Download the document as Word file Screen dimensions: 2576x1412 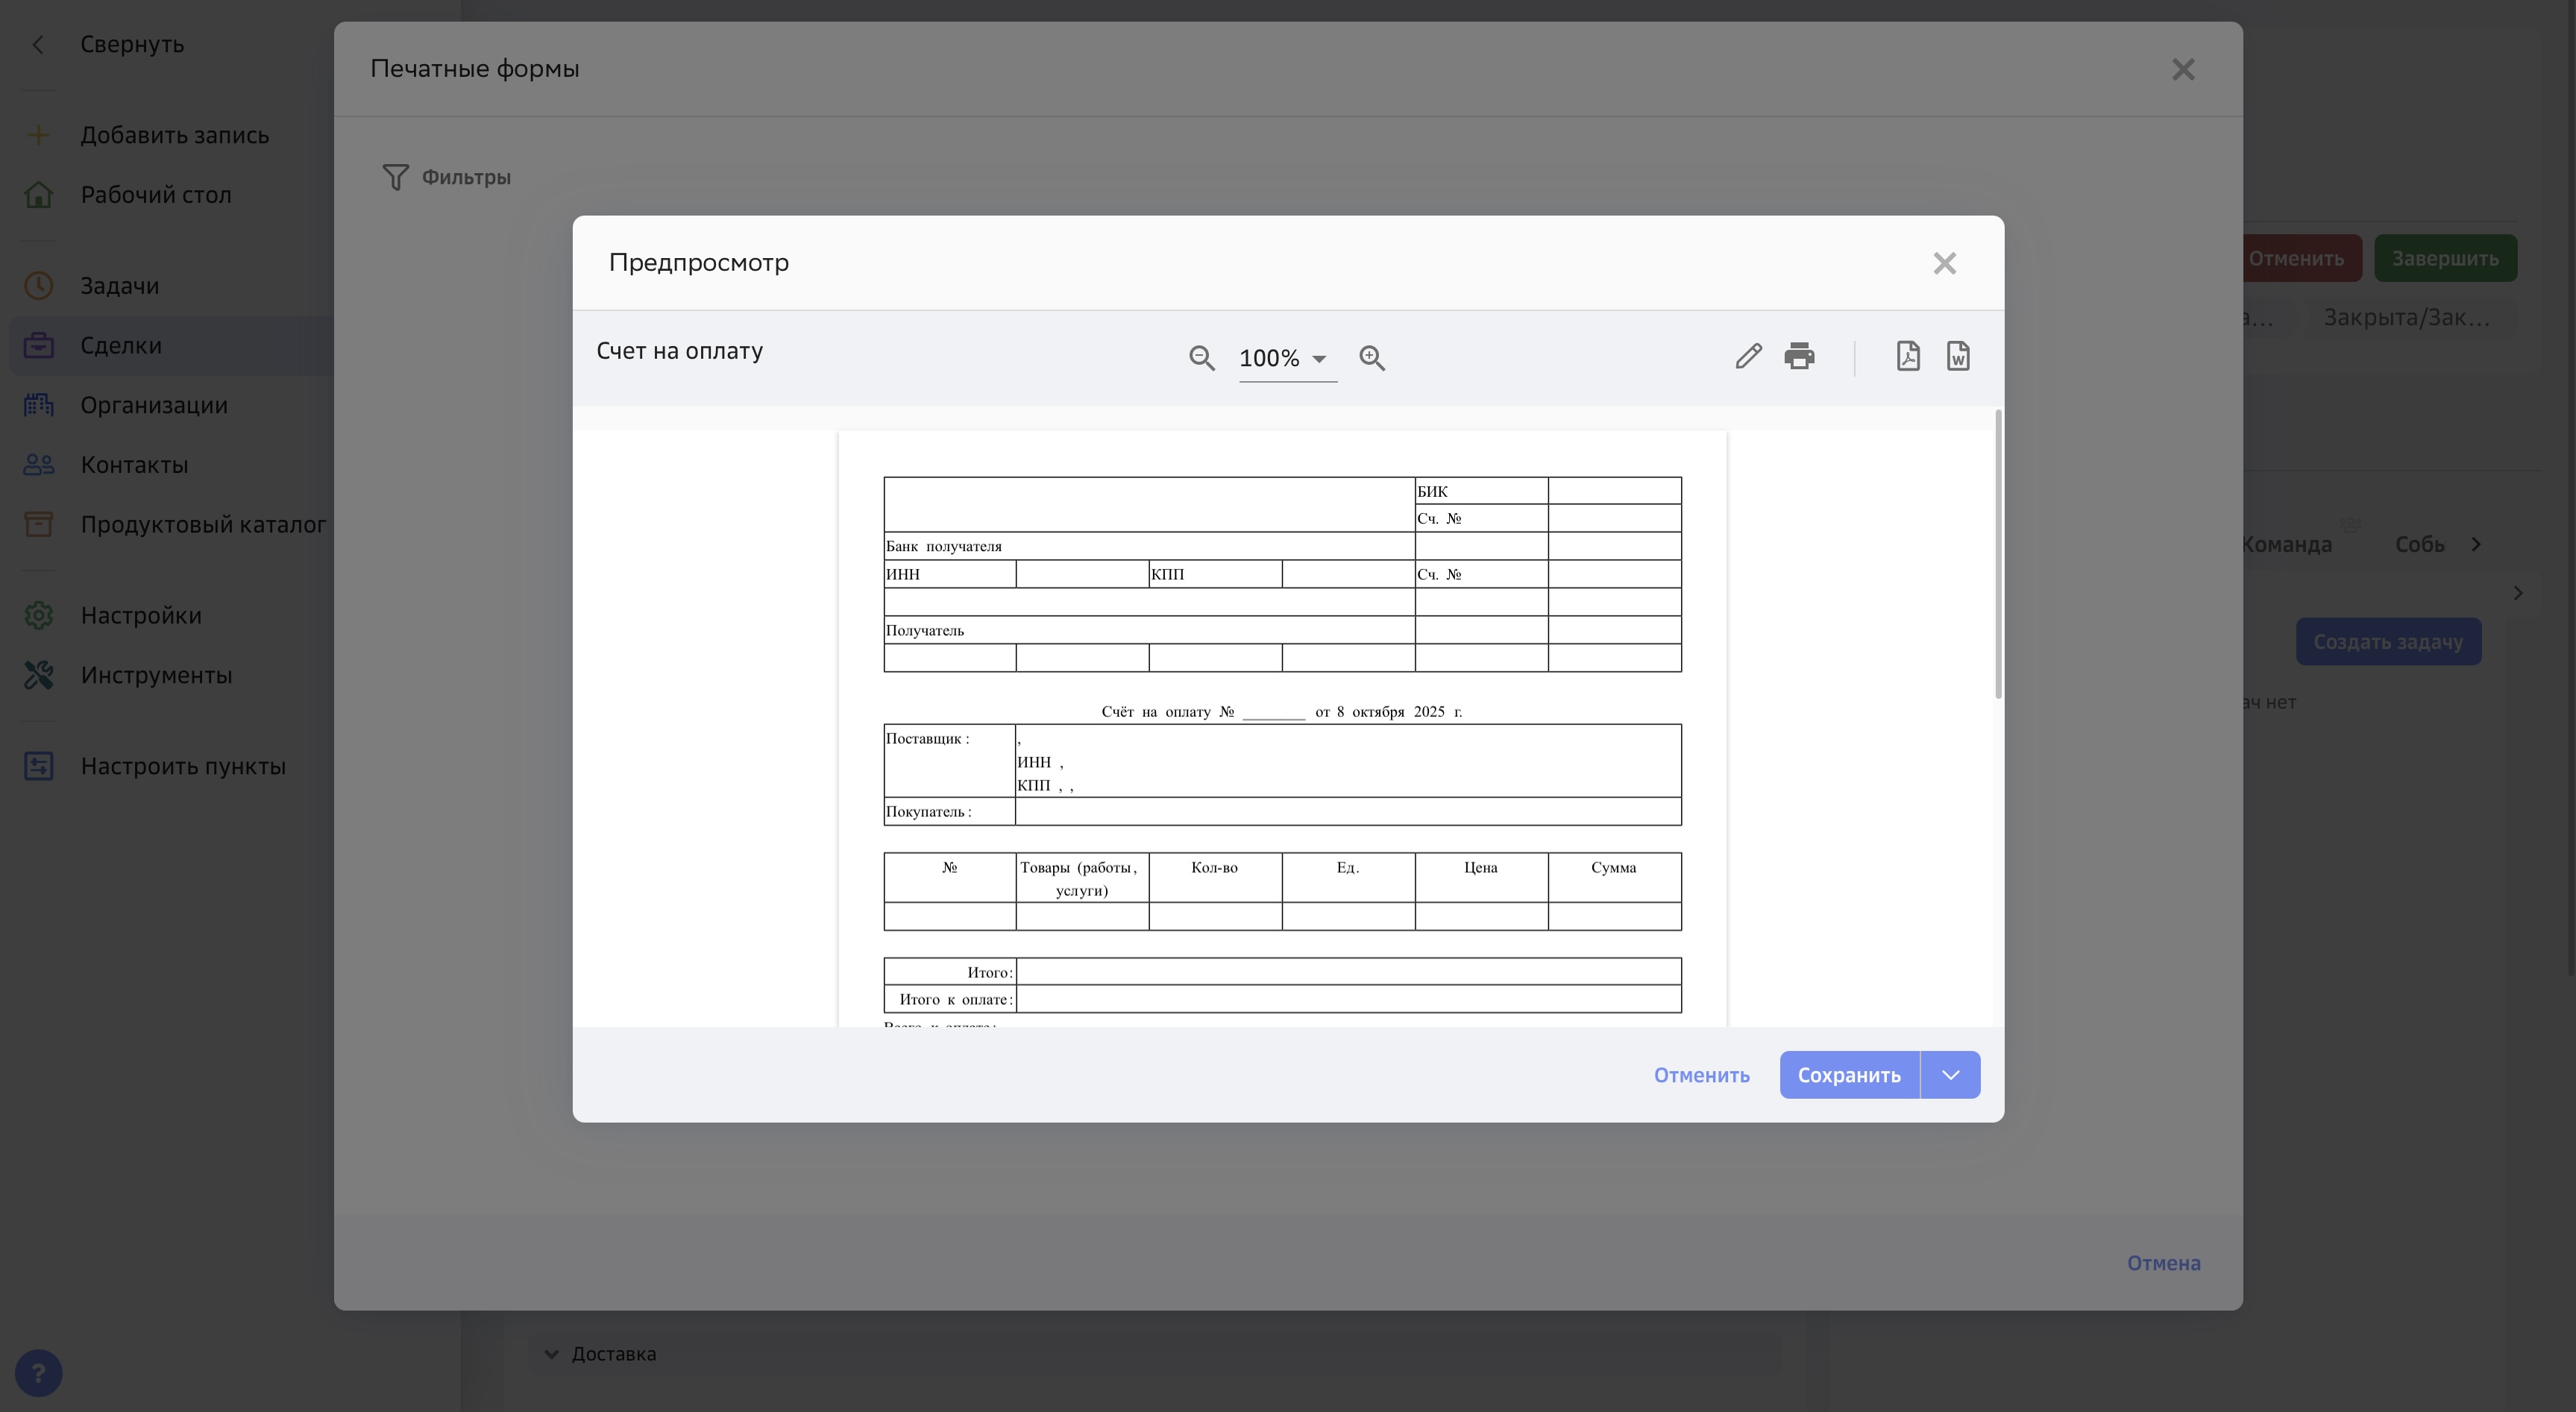pyautogui.click(x=1957, y=356)
